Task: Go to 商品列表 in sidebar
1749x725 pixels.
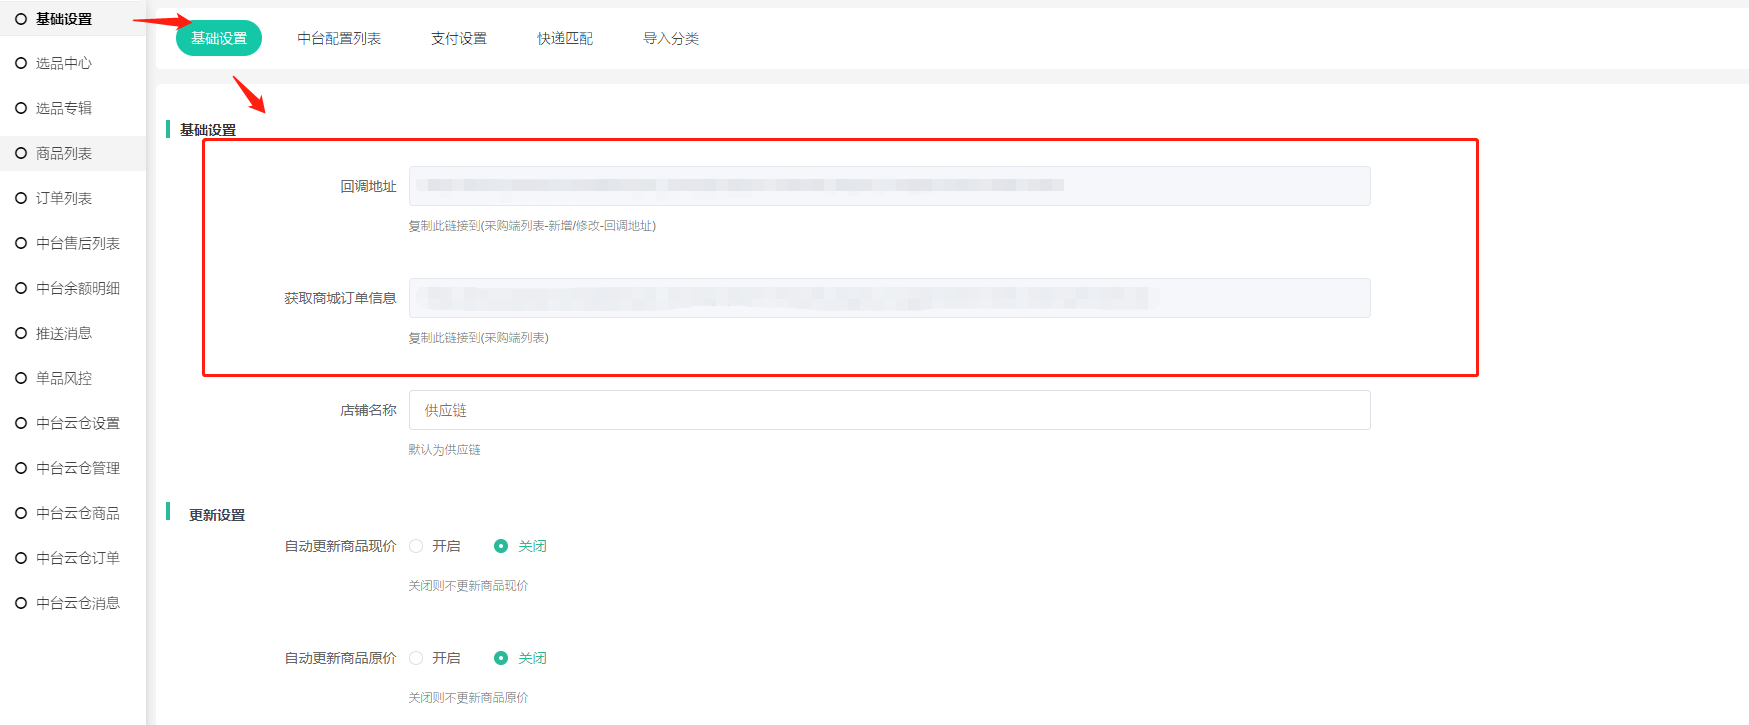Action: [x=63, y=153]
